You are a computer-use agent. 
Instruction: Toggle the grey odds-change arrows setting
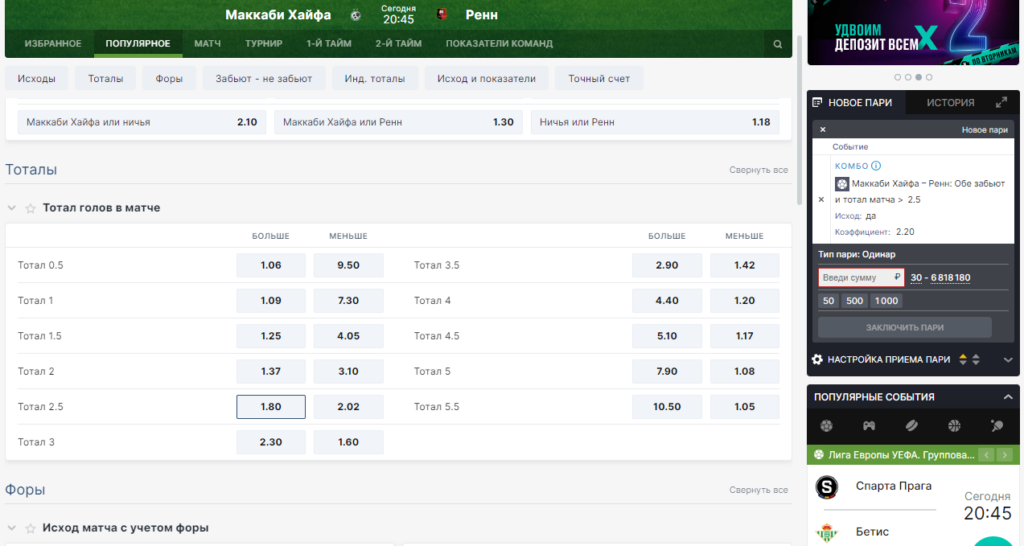click(x=976, y=359)
